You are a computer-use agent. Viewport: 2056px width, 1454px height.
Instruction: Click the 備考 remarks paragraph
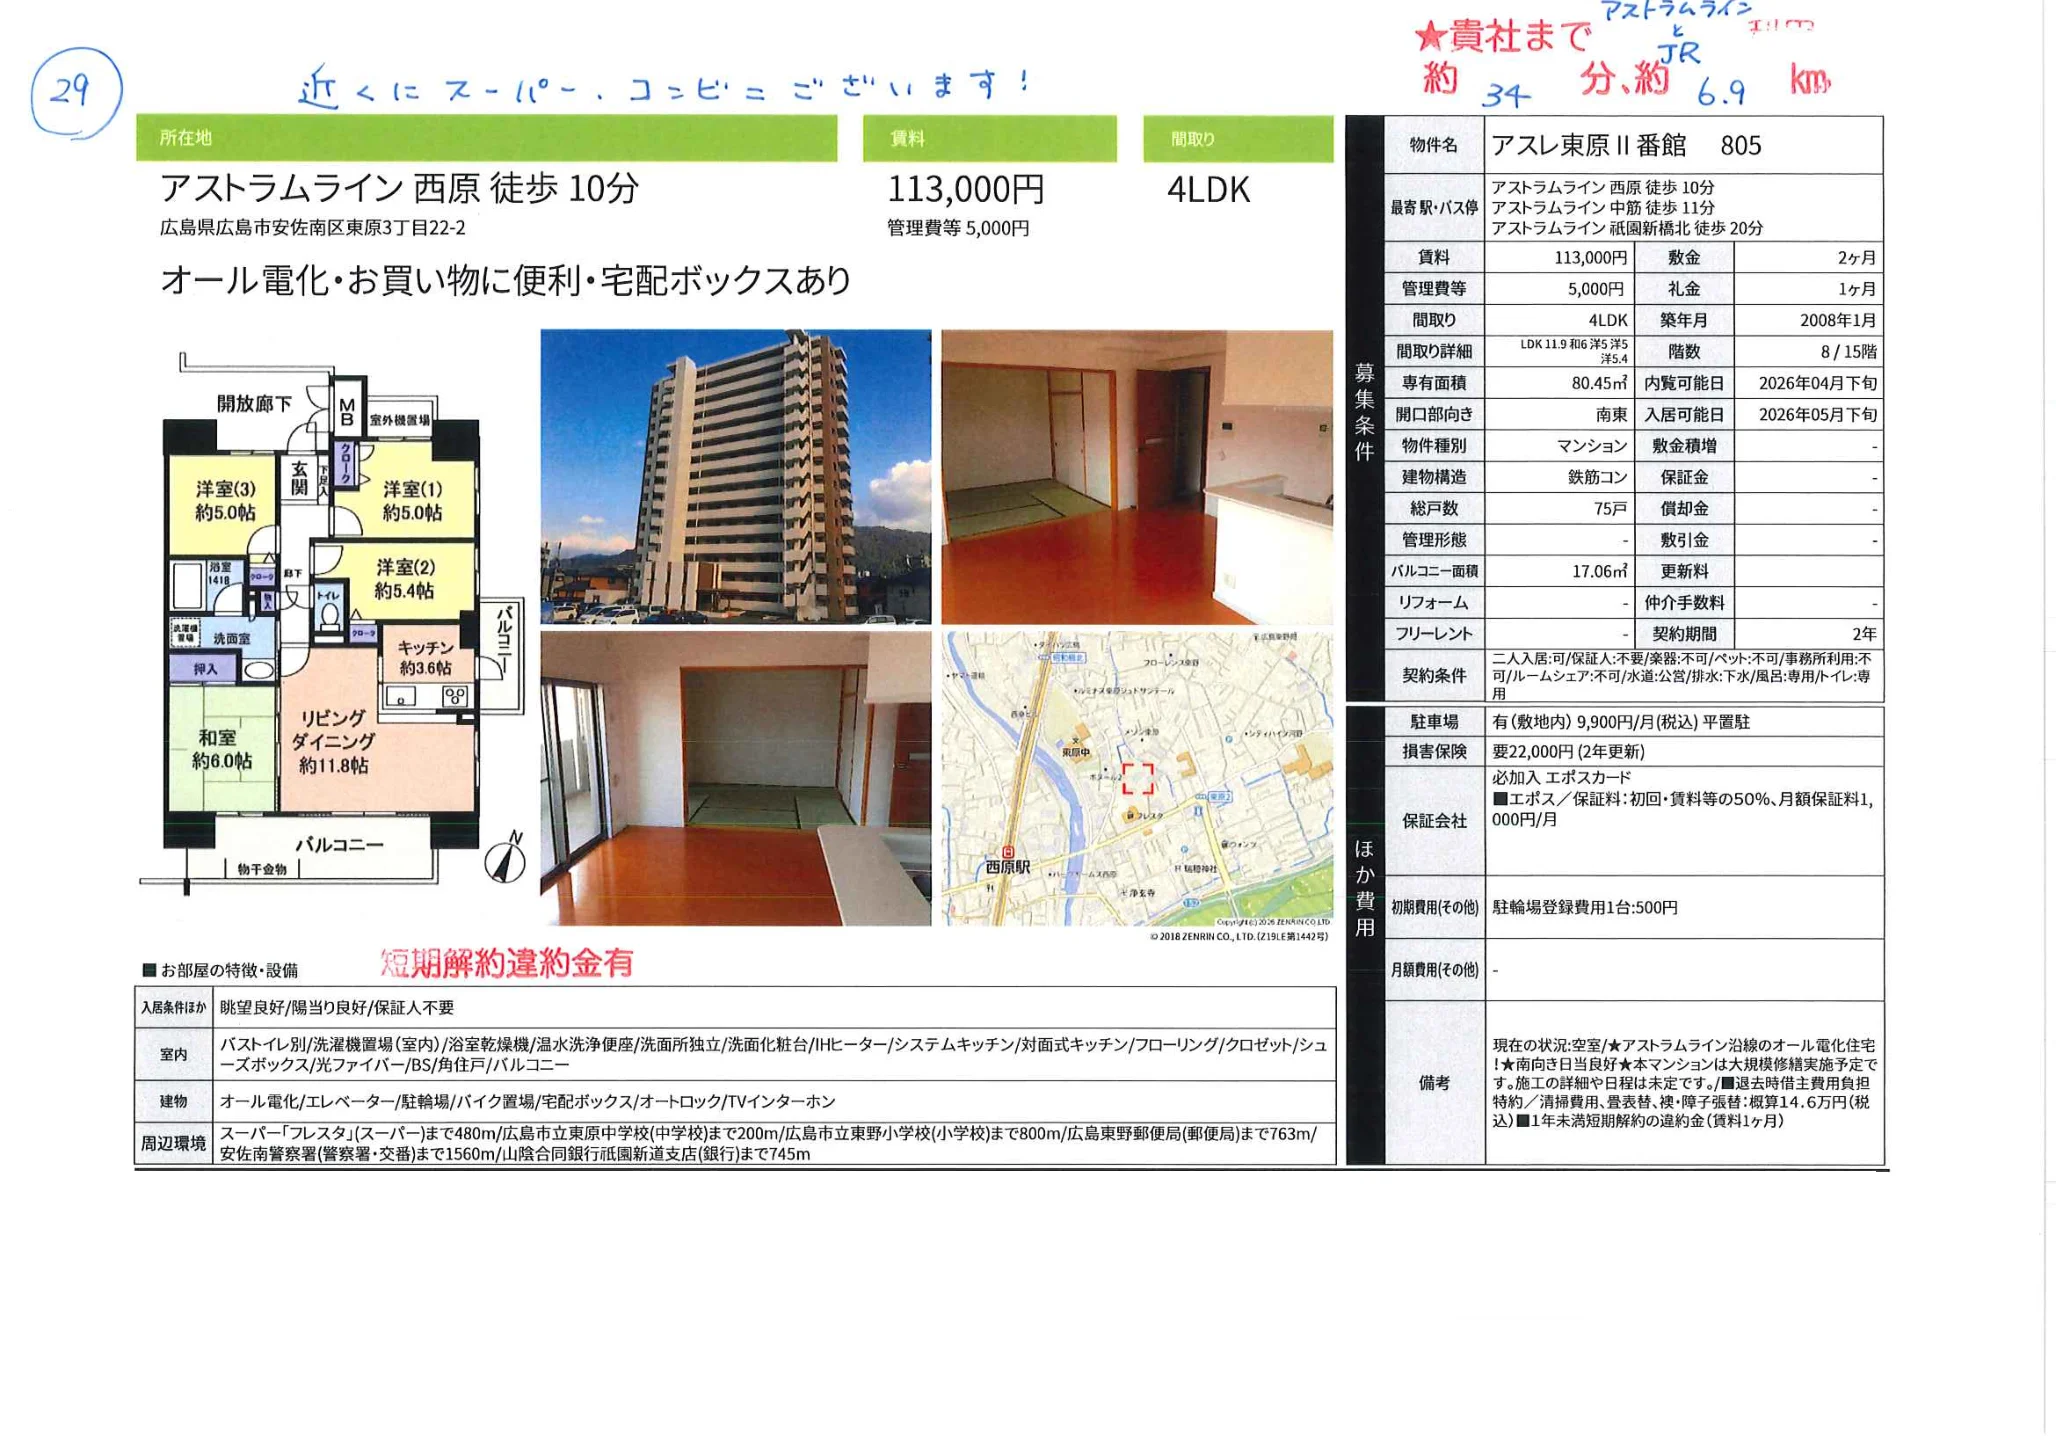[1684, 1083]
